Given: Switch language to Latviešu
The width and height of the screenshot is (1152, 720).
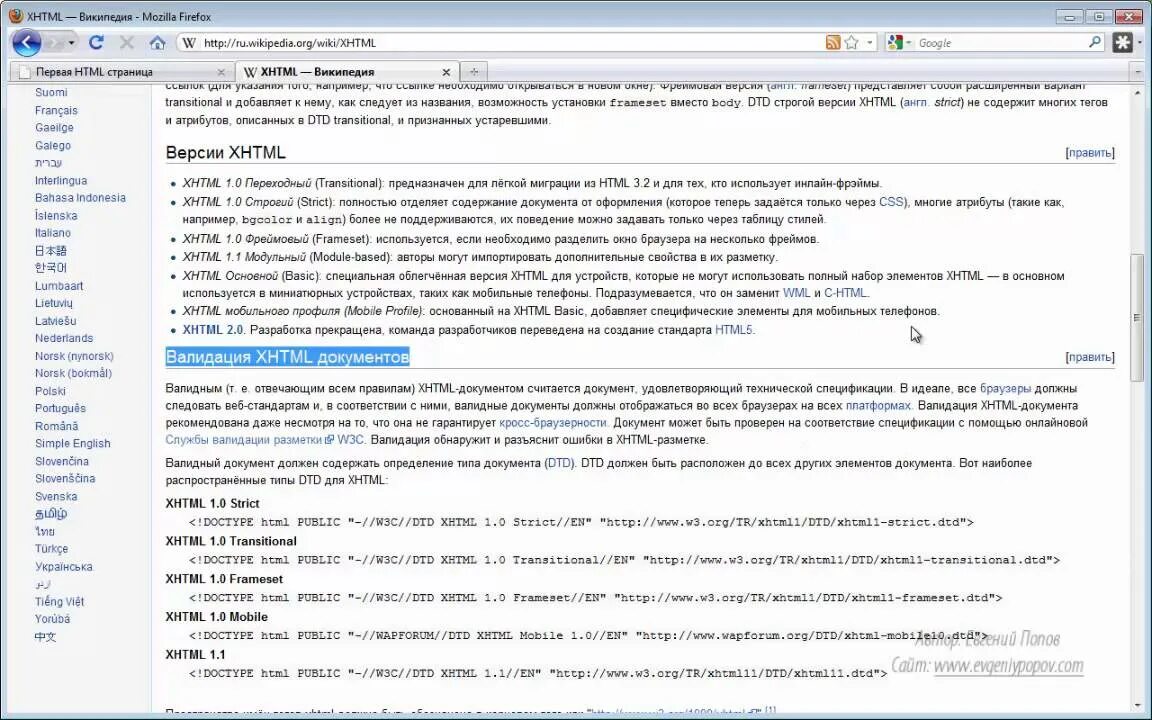Looking at the screenshot, I should coord(55,321).
